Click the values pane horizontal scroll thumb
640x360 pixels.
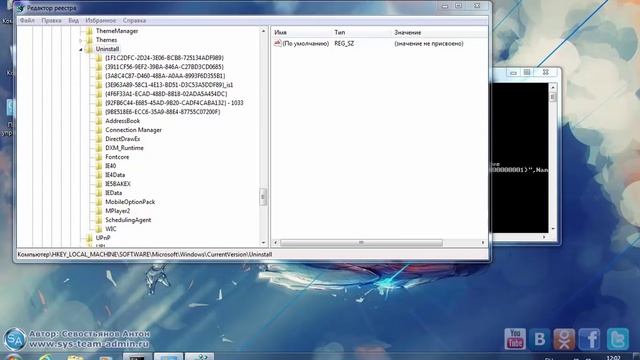pos(361,242)
